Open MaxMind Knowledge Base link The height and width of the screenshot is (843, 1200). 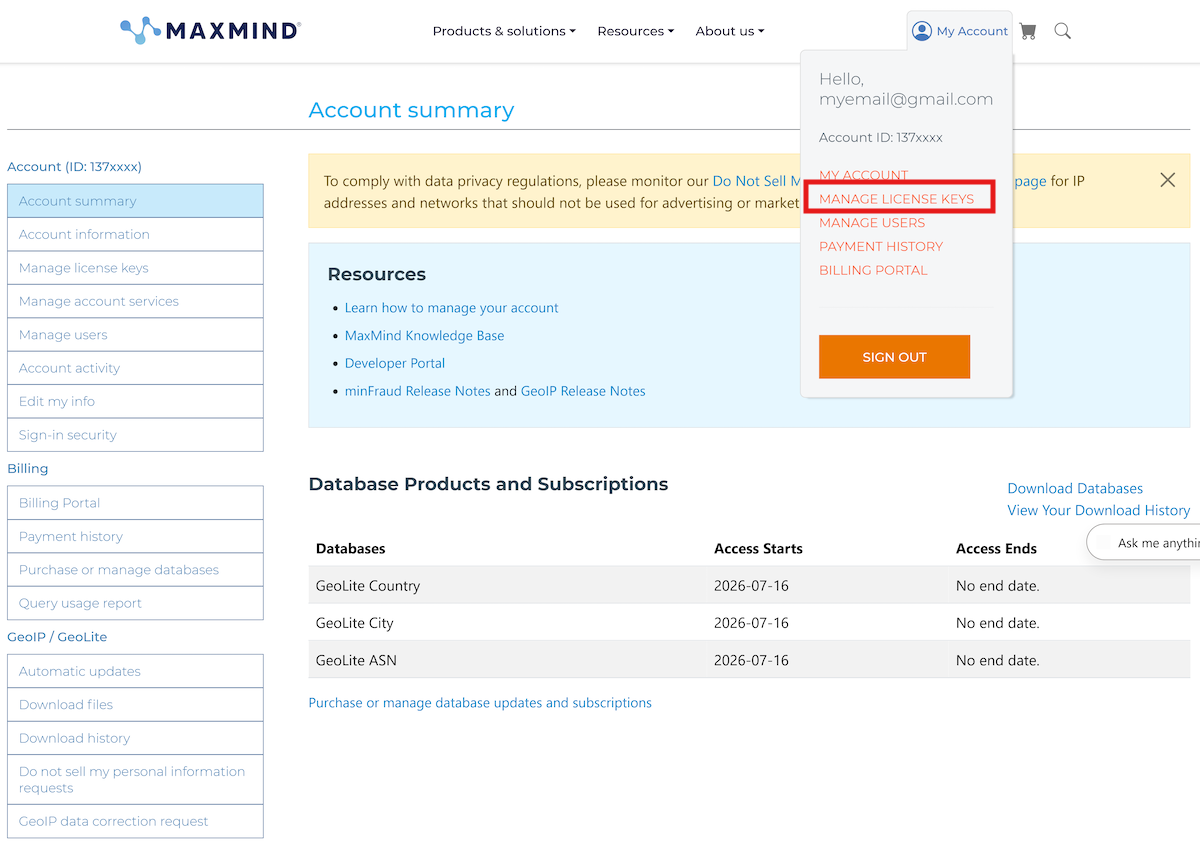pyautogui.click(x=424, y=336)
